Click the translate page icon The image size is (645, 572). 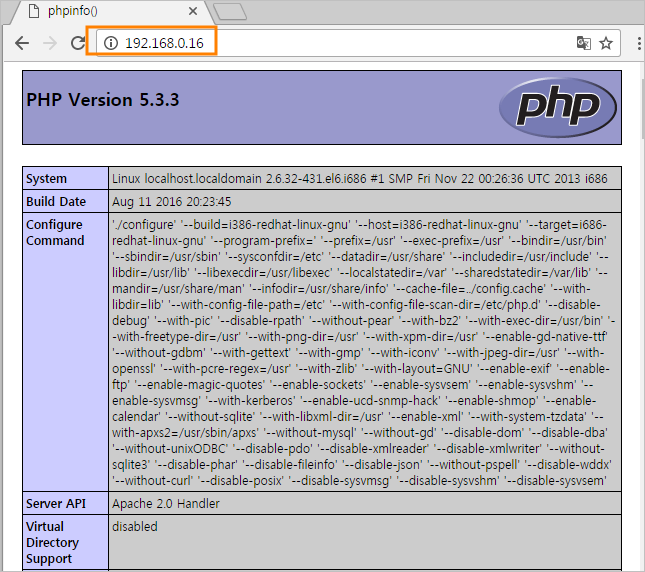(584, 43)
